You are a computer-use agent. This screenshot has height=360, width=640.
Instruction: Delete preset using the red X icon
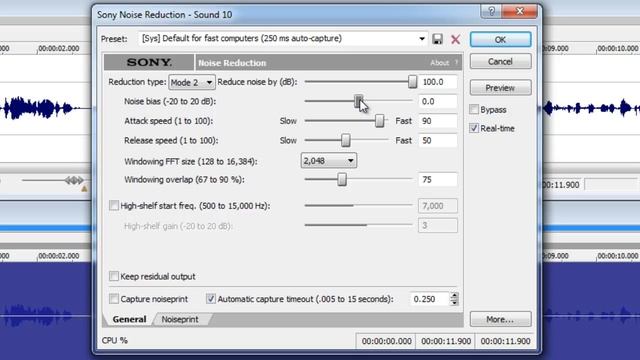(x=456, y=39)
